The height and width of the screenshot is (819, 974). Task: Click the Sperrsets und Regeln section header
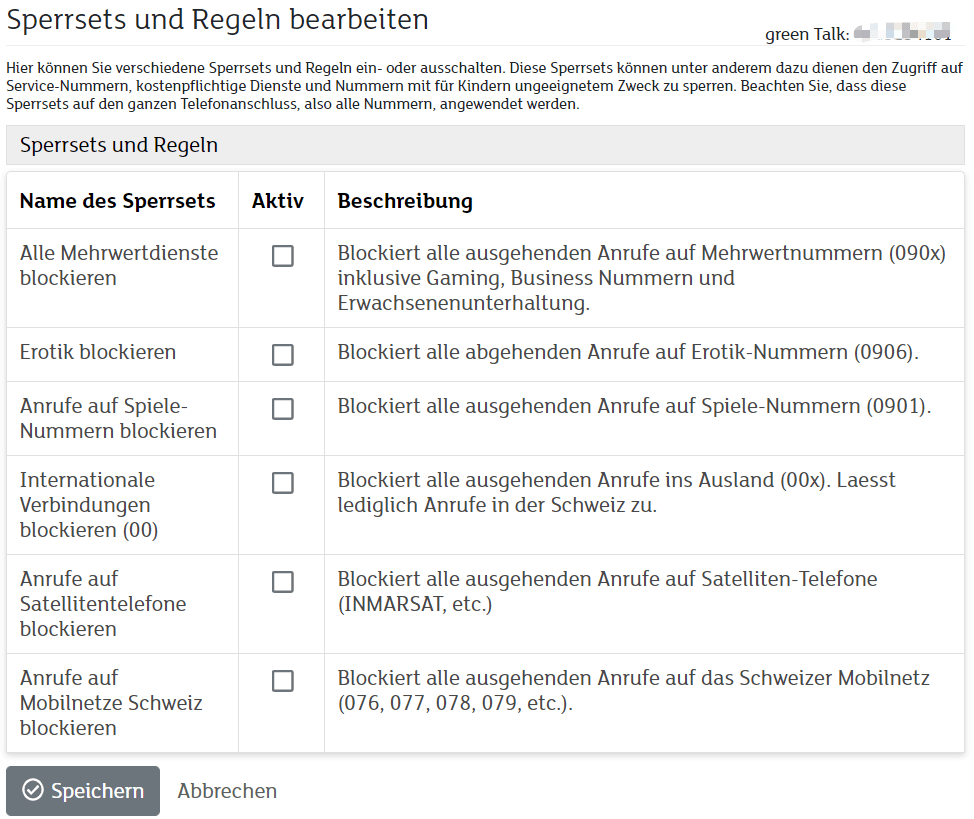pyautogui.click(x=119, y=145)
